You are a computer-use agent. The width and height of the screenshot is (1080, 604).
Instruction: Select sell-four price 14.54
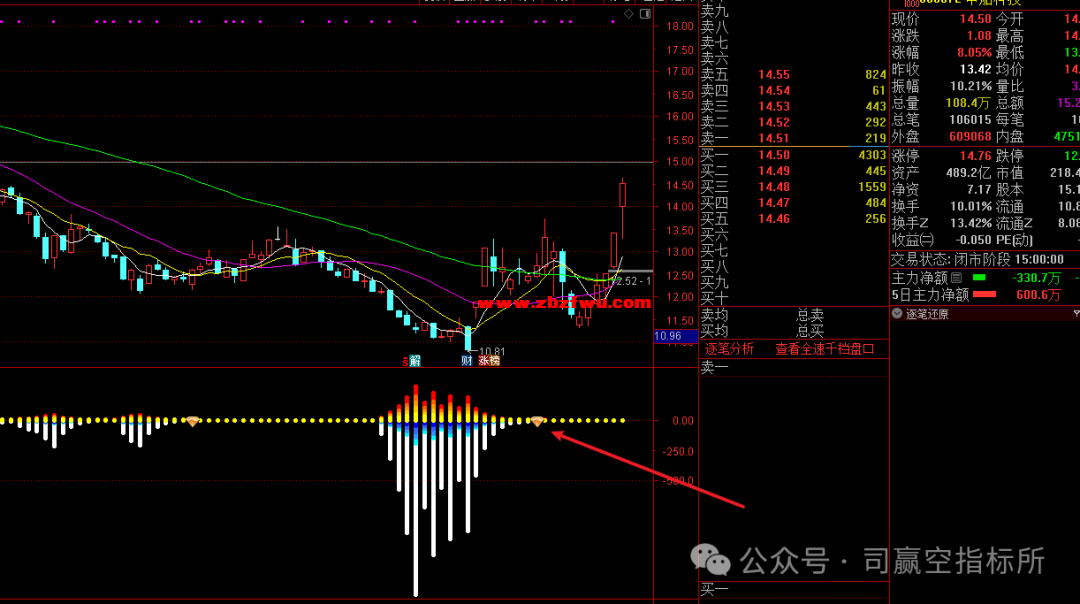774,90
